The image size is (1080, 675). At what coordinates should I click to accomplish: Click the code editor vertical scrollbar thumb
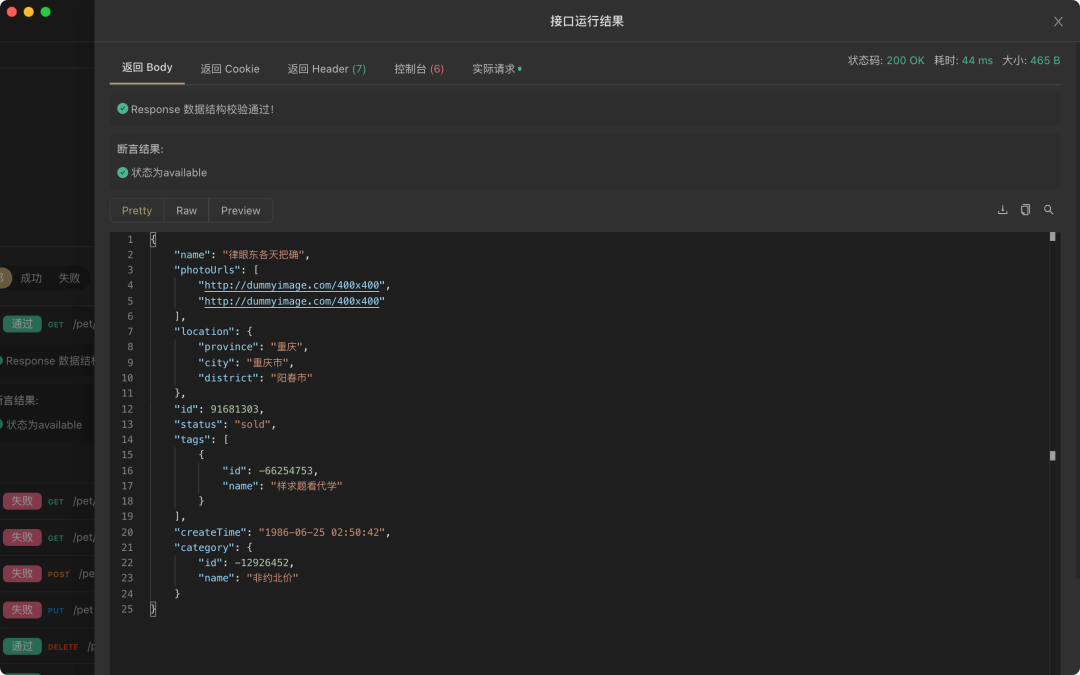click(1052, 236)
